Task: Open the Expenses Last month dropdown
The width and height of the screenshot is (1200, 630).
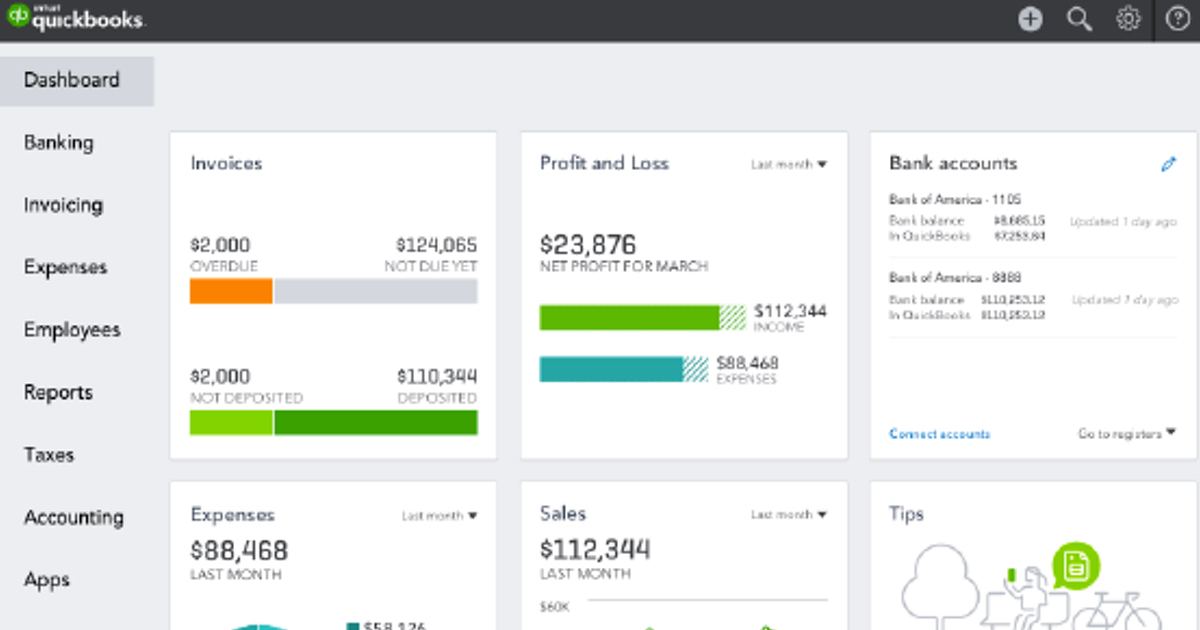Action: [x=439, y=516]
